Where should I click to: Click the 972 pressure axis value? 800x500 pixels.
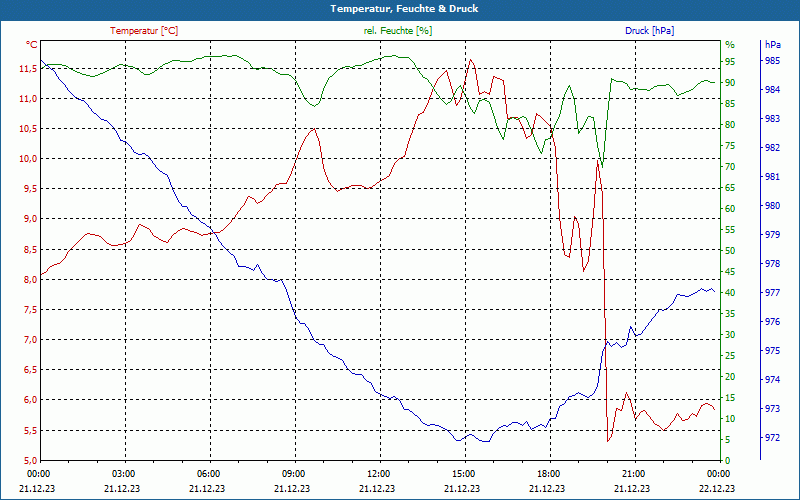(773, 438)
